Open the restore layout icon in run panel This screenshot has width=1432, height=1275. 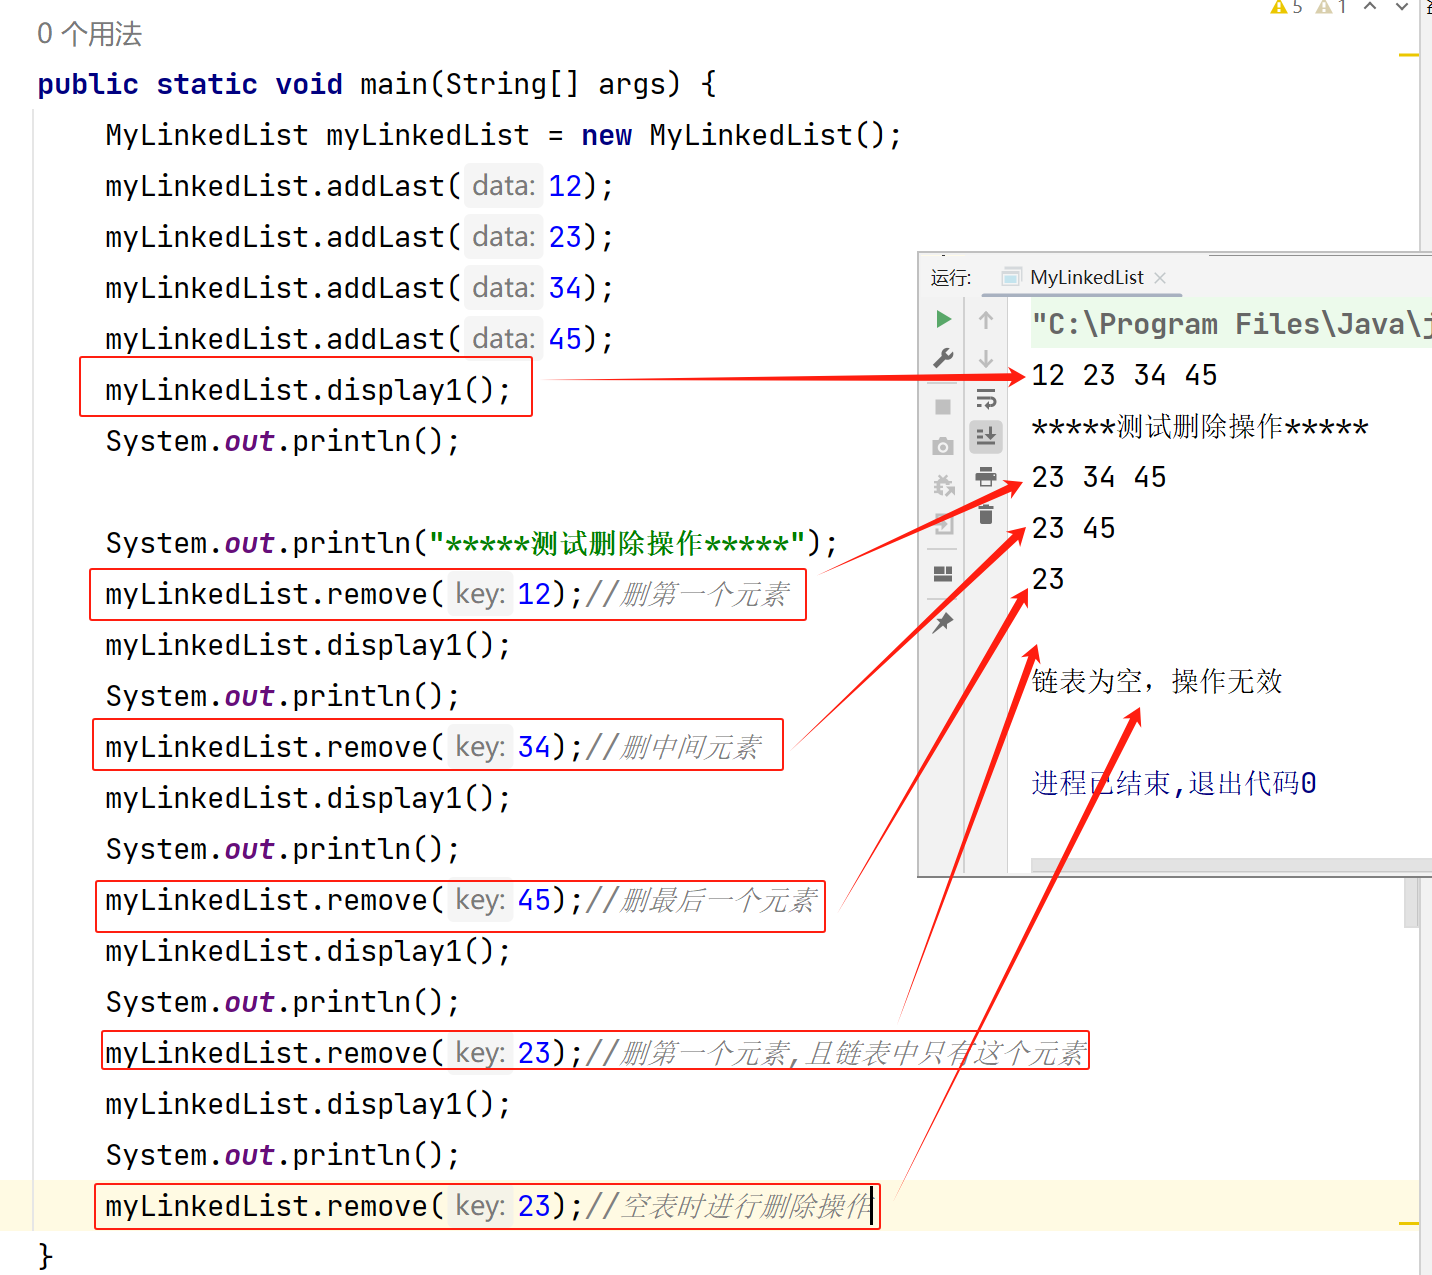(943, 574)
